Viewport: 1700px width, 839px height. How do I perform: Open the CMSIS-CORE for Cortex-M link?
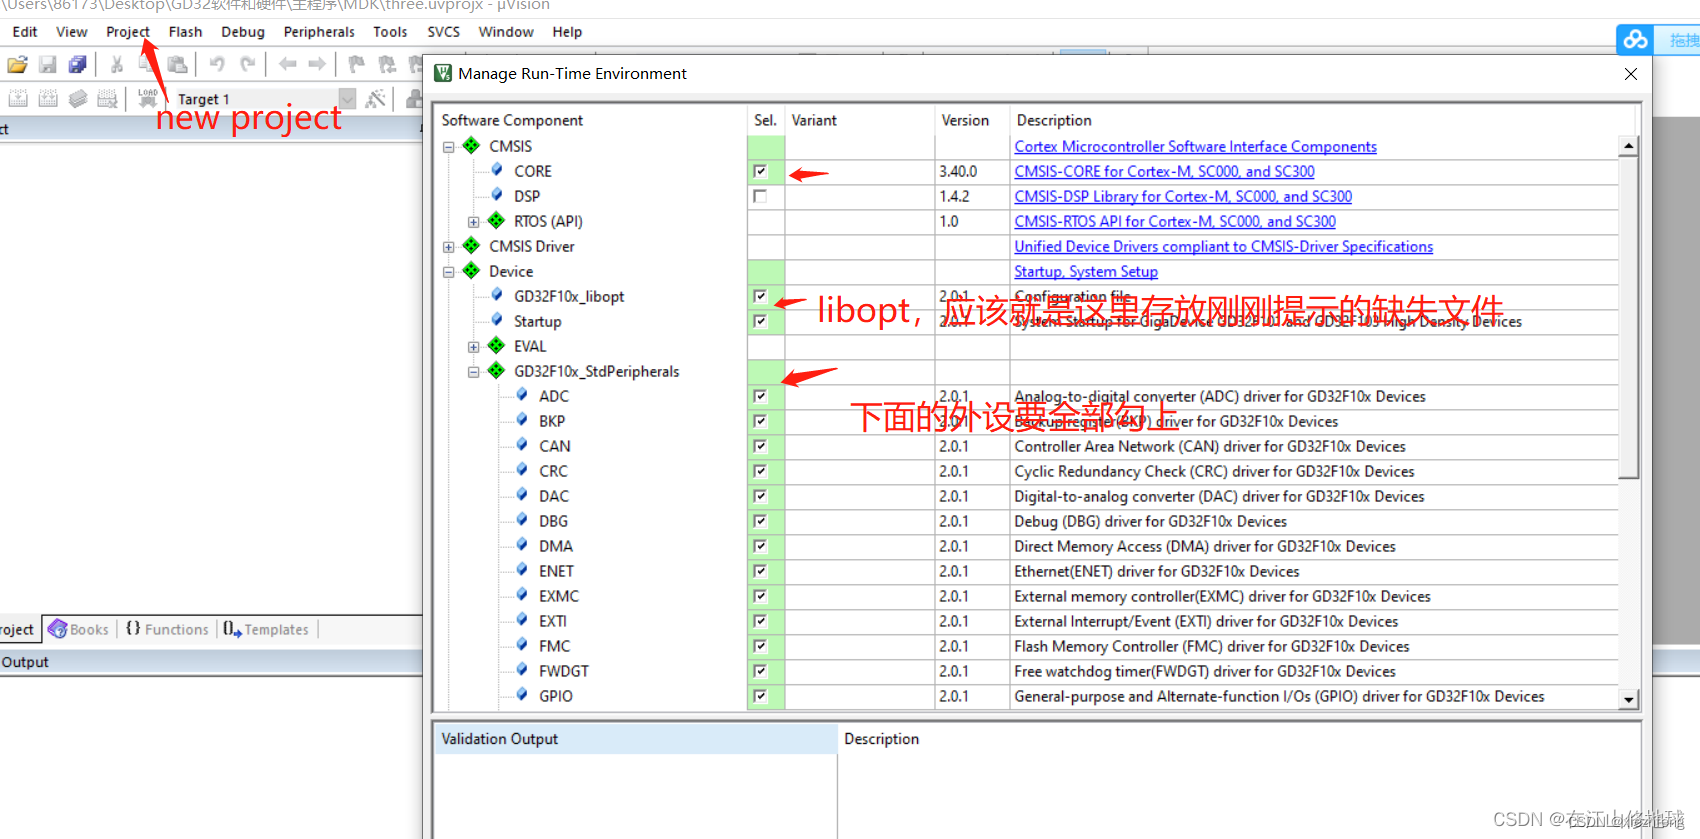coord(1164,171)
